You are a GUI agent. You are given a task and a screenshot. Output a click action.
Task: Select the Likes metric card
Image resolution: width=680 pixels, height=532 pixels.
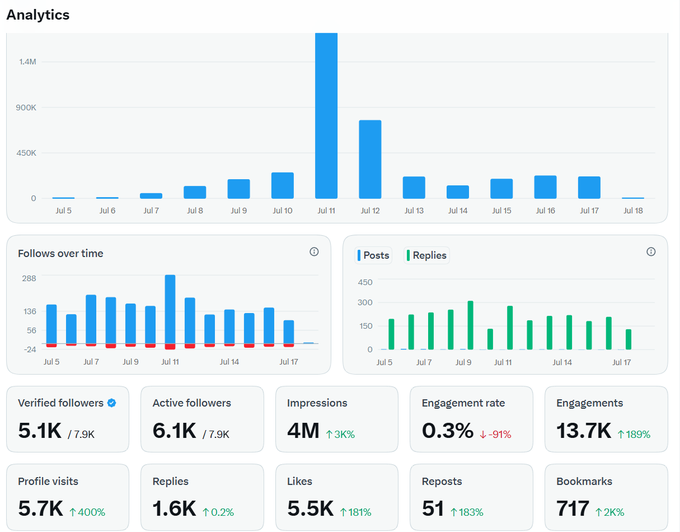[337, 497]
